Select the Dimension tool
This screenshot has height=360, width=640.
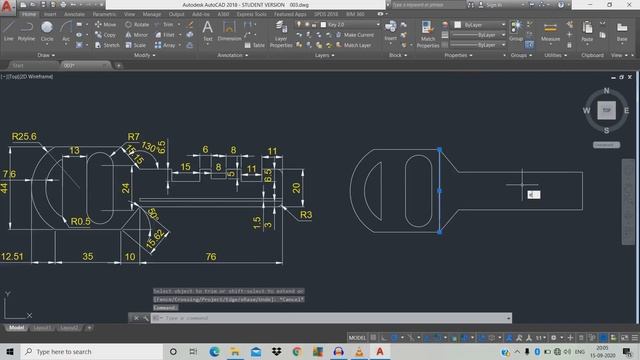tap(229, 31)
